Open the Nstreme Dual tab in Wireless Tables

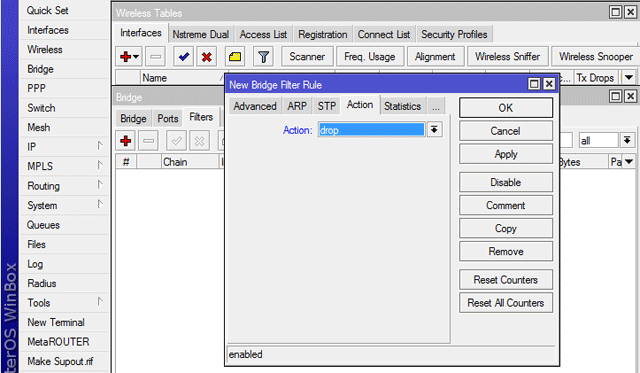[x=200, y=34]
